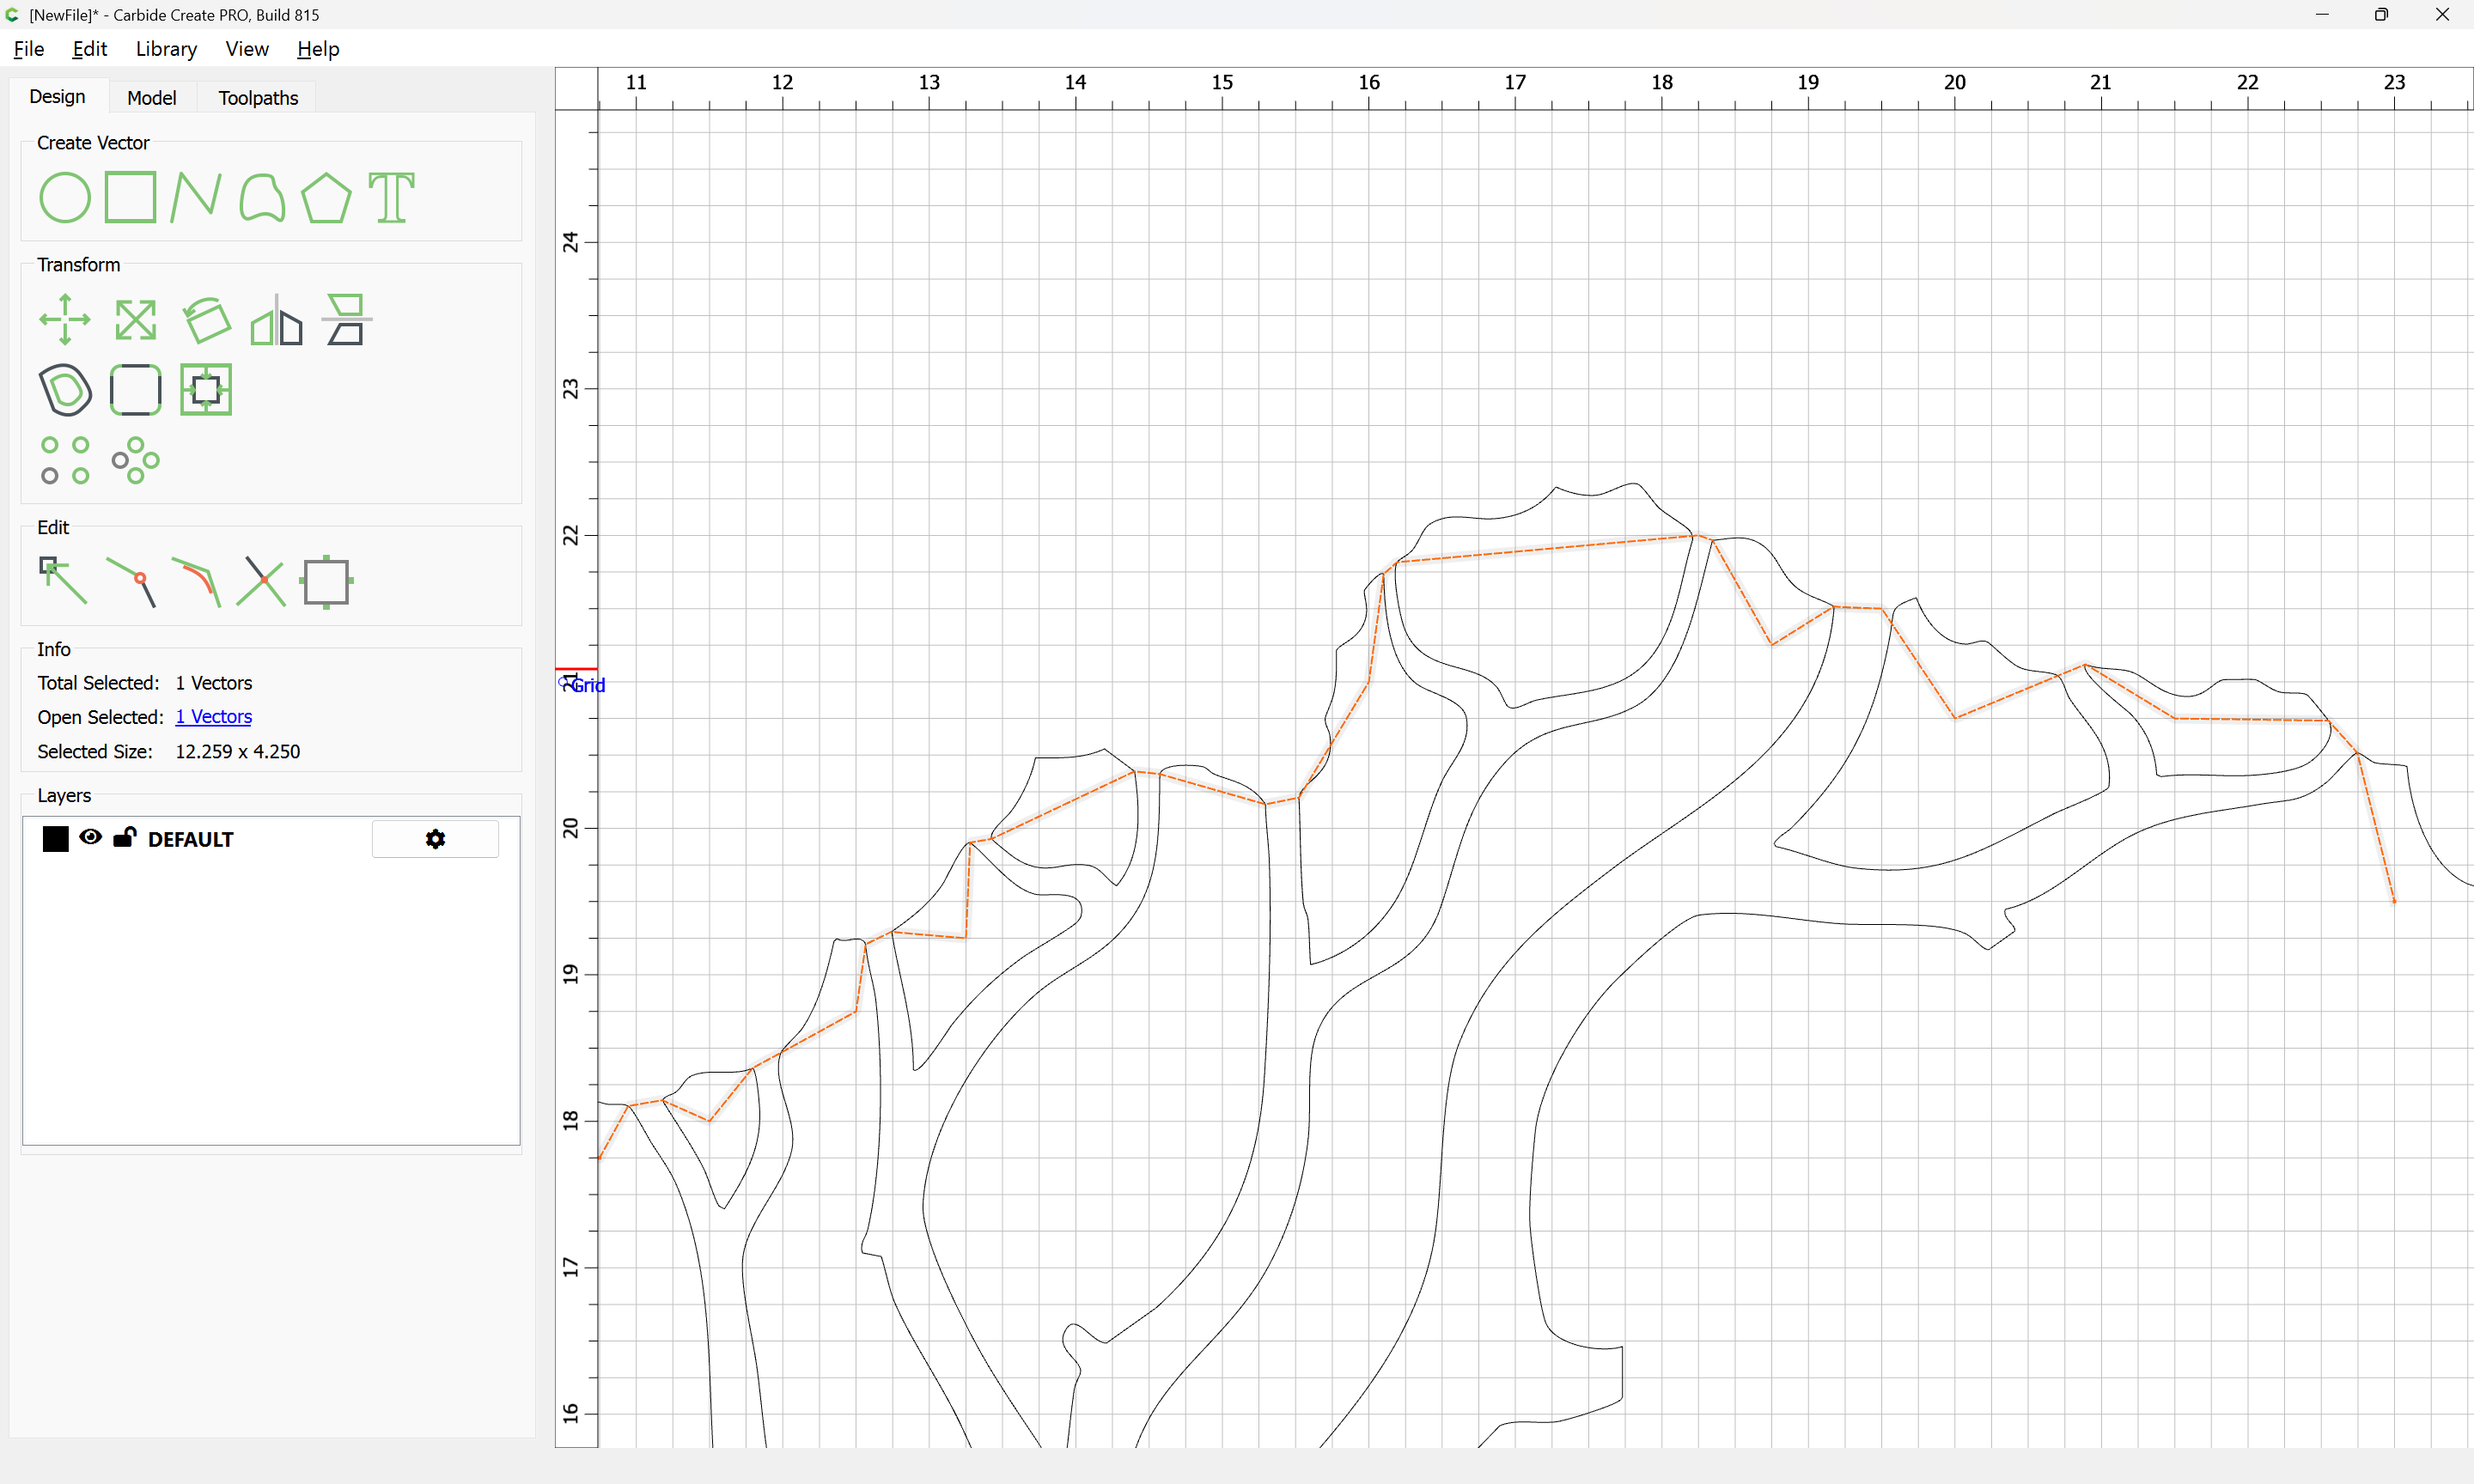
Task: Open the File menu
Action: [x=29, y=49]
